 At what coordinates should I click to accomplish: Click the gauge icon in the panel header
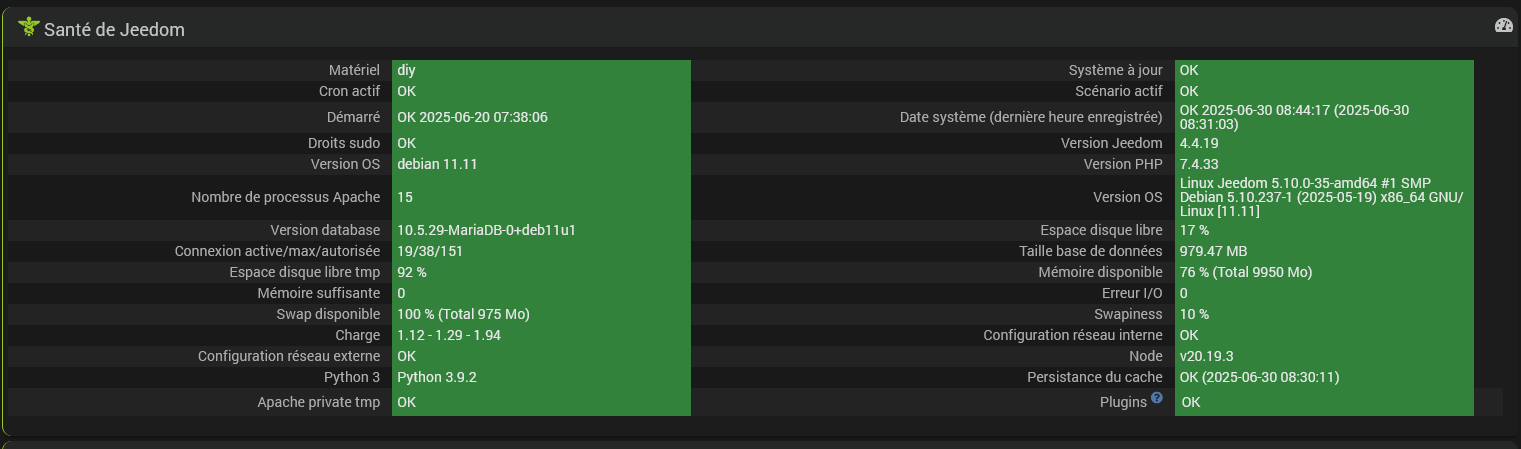1504,26
